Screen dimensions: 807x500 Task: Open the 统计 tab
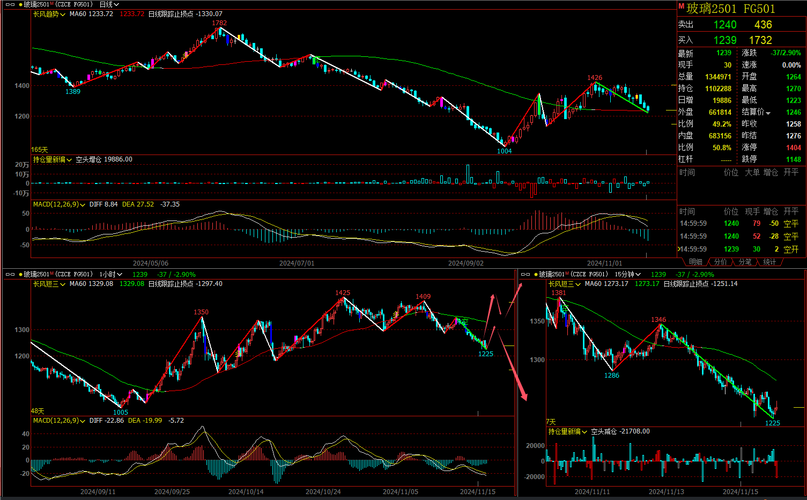(768, 261)
